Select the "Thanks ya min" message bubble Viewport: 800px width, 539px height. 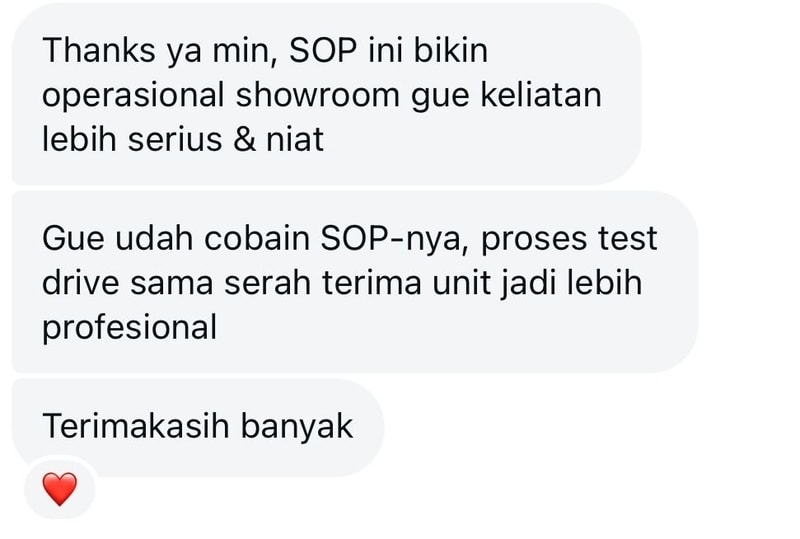(327, 94)
